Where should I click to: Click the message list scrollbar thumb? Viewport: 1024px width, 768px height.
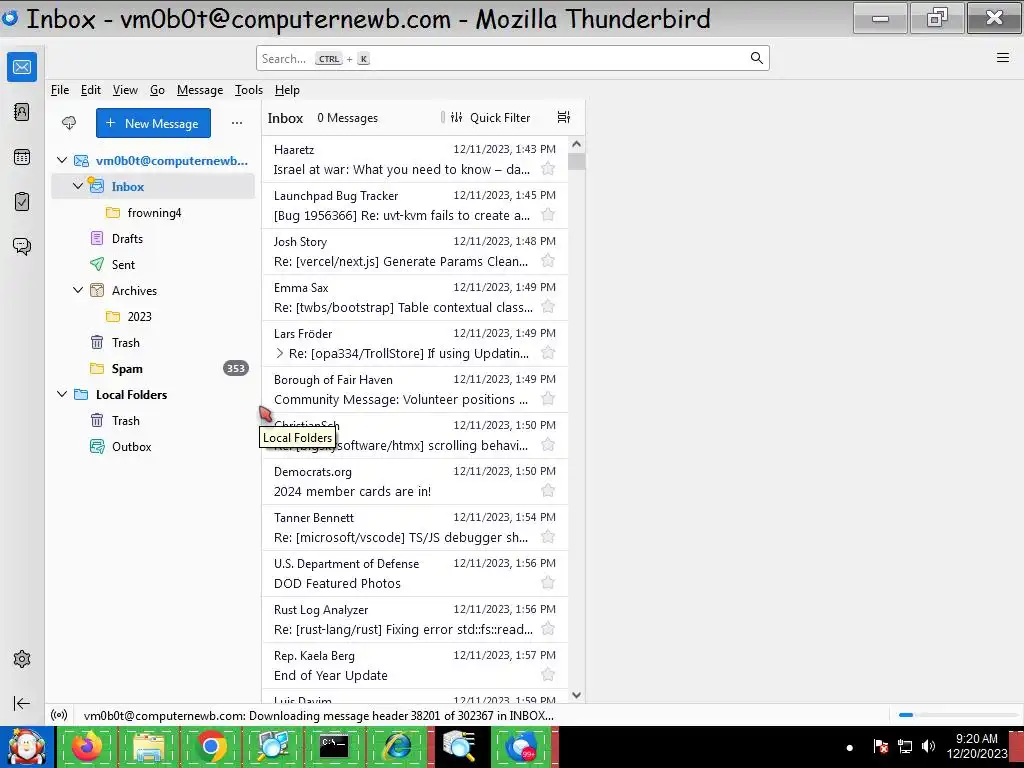pos(576,161)
